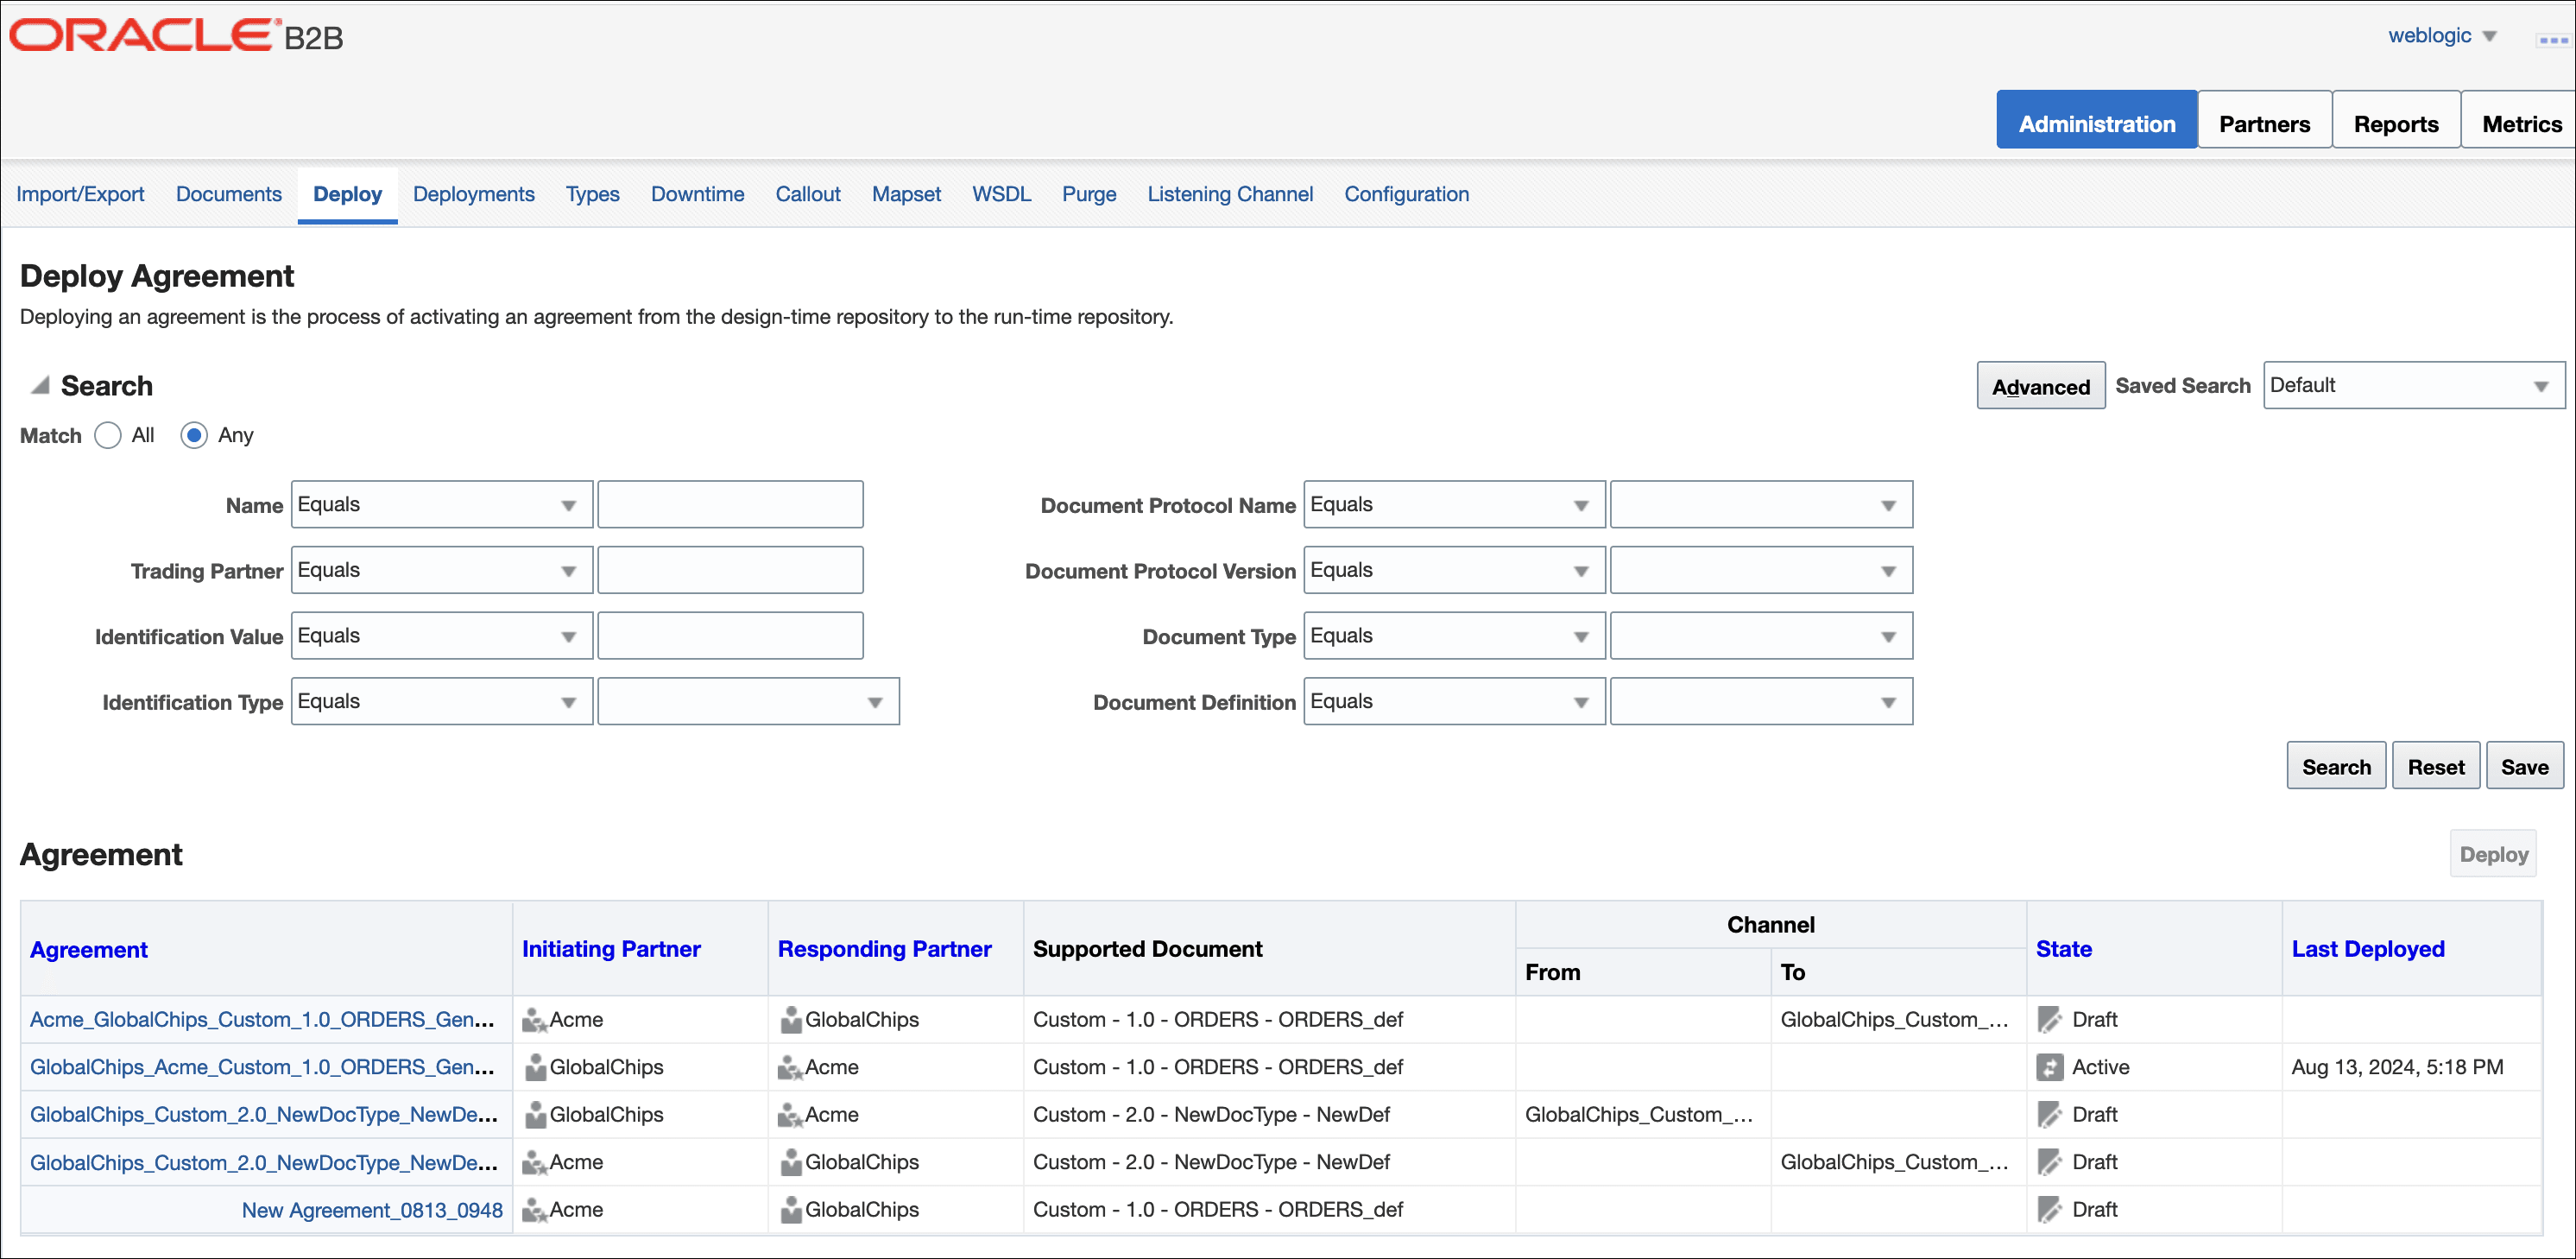
Task: Sort by Responding Partner column
Action: coord(885,949)
